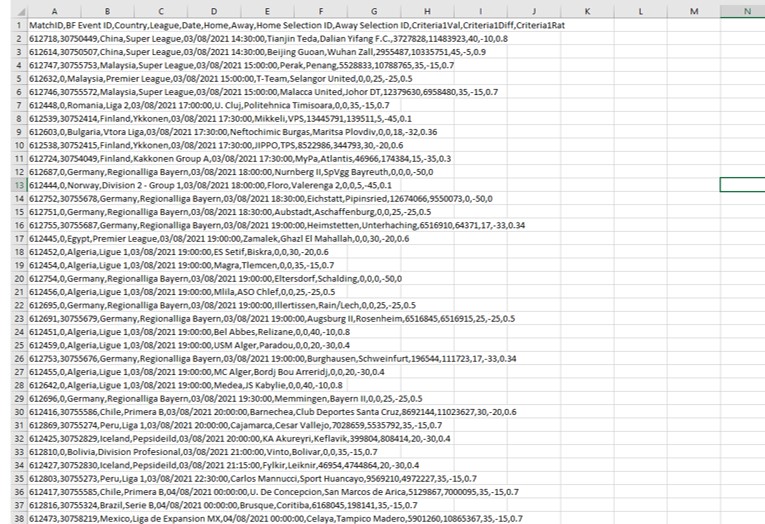This screenshot has width=765, height=524.
Task: Click the row with Floro,Valerenga 2 match
Action: [210, 185]
